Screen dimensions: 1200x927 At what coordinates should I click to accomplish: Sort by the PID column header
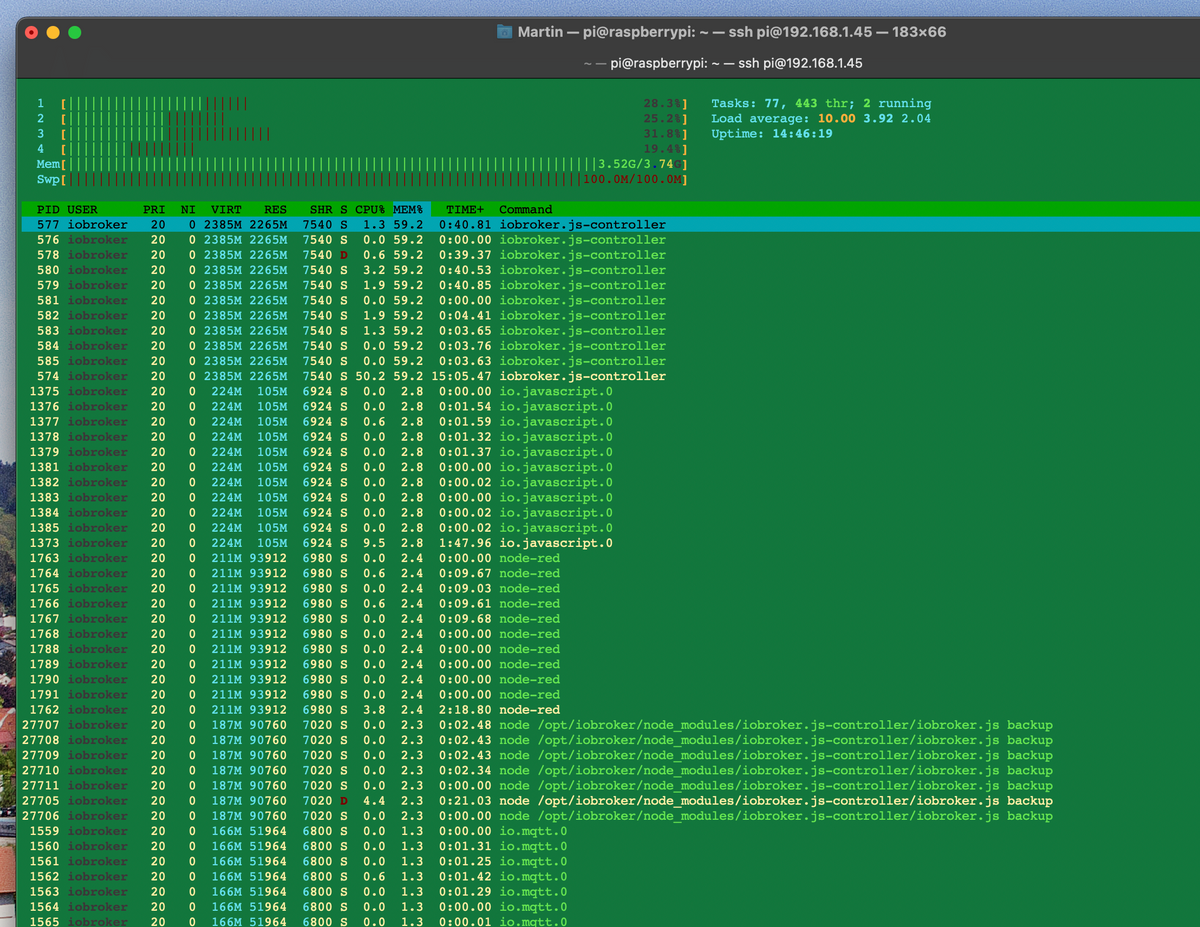(x=47, y=210)
